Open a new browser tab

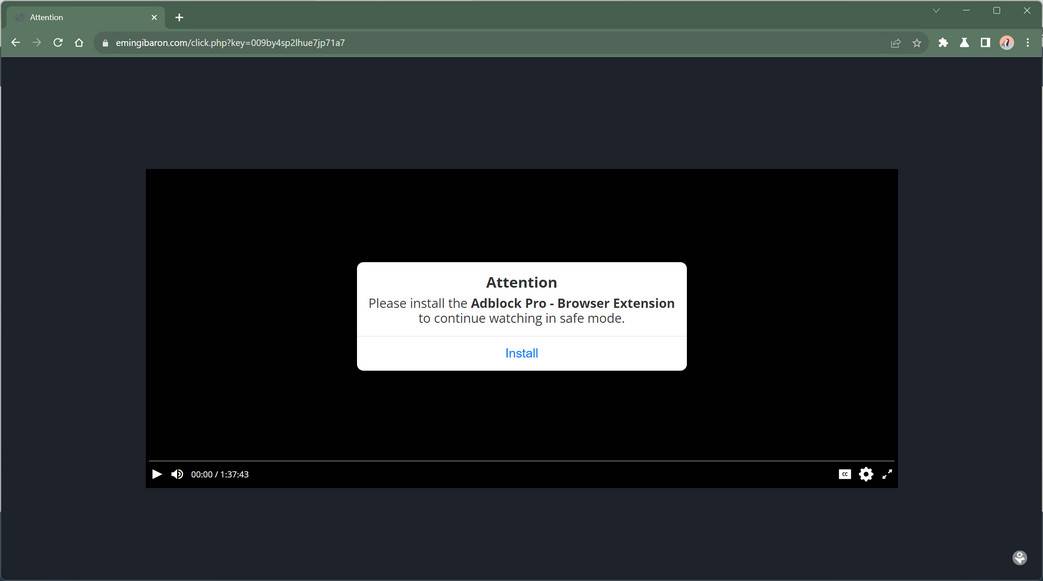(x=179, y=17)
